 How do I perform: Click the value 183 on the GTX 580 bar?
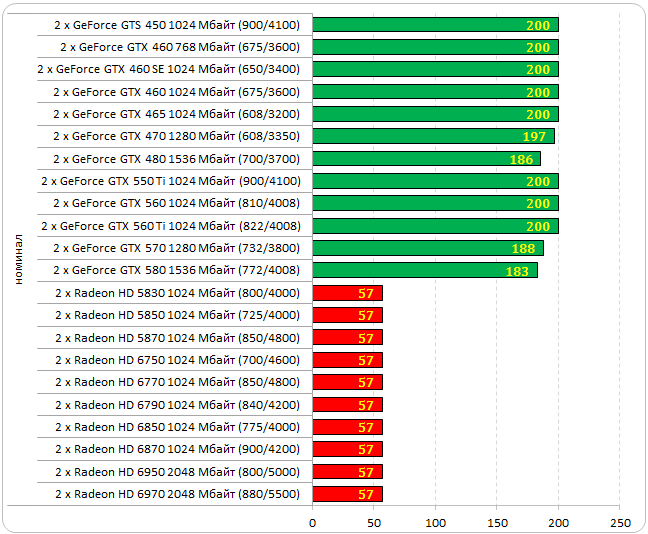click(517, 271)
